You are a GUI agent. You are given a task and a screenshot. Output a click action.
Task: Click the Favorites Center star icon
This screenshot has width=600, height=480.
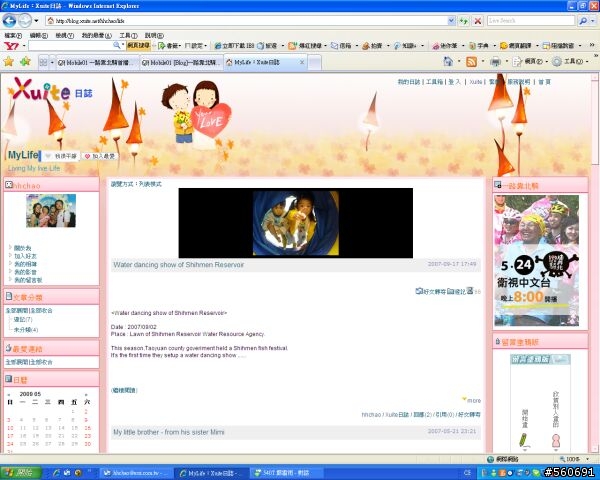(8, 61)
